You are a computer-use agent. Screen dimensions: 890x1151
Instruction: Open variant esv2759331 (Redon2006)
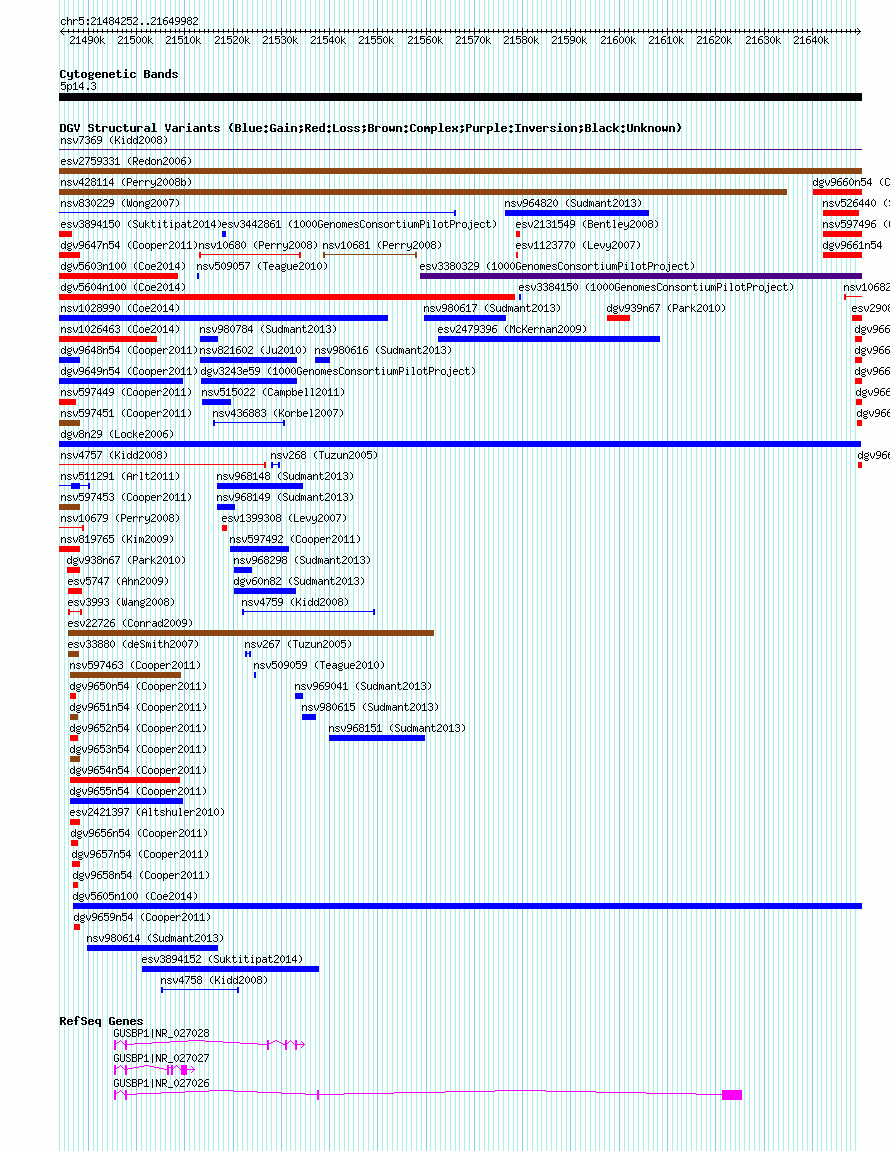pyautogui.click(x=126, y=161)
